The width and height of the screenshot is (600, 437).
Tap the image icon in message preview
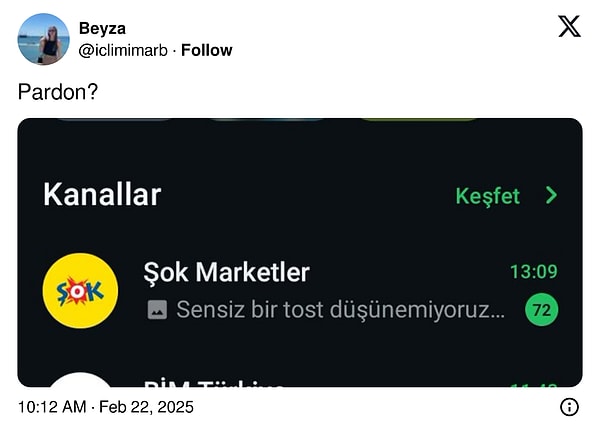point(157,310)
